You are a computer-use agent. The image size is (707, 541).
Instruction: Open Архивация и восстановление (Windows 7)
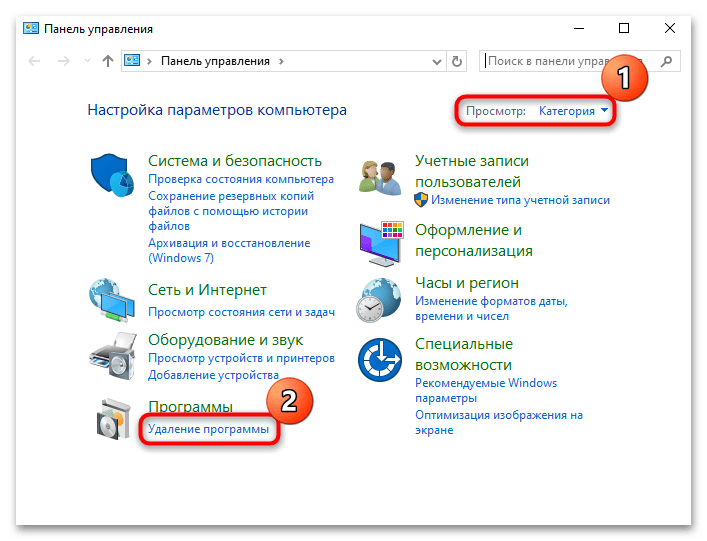click(x=229, y=250)
